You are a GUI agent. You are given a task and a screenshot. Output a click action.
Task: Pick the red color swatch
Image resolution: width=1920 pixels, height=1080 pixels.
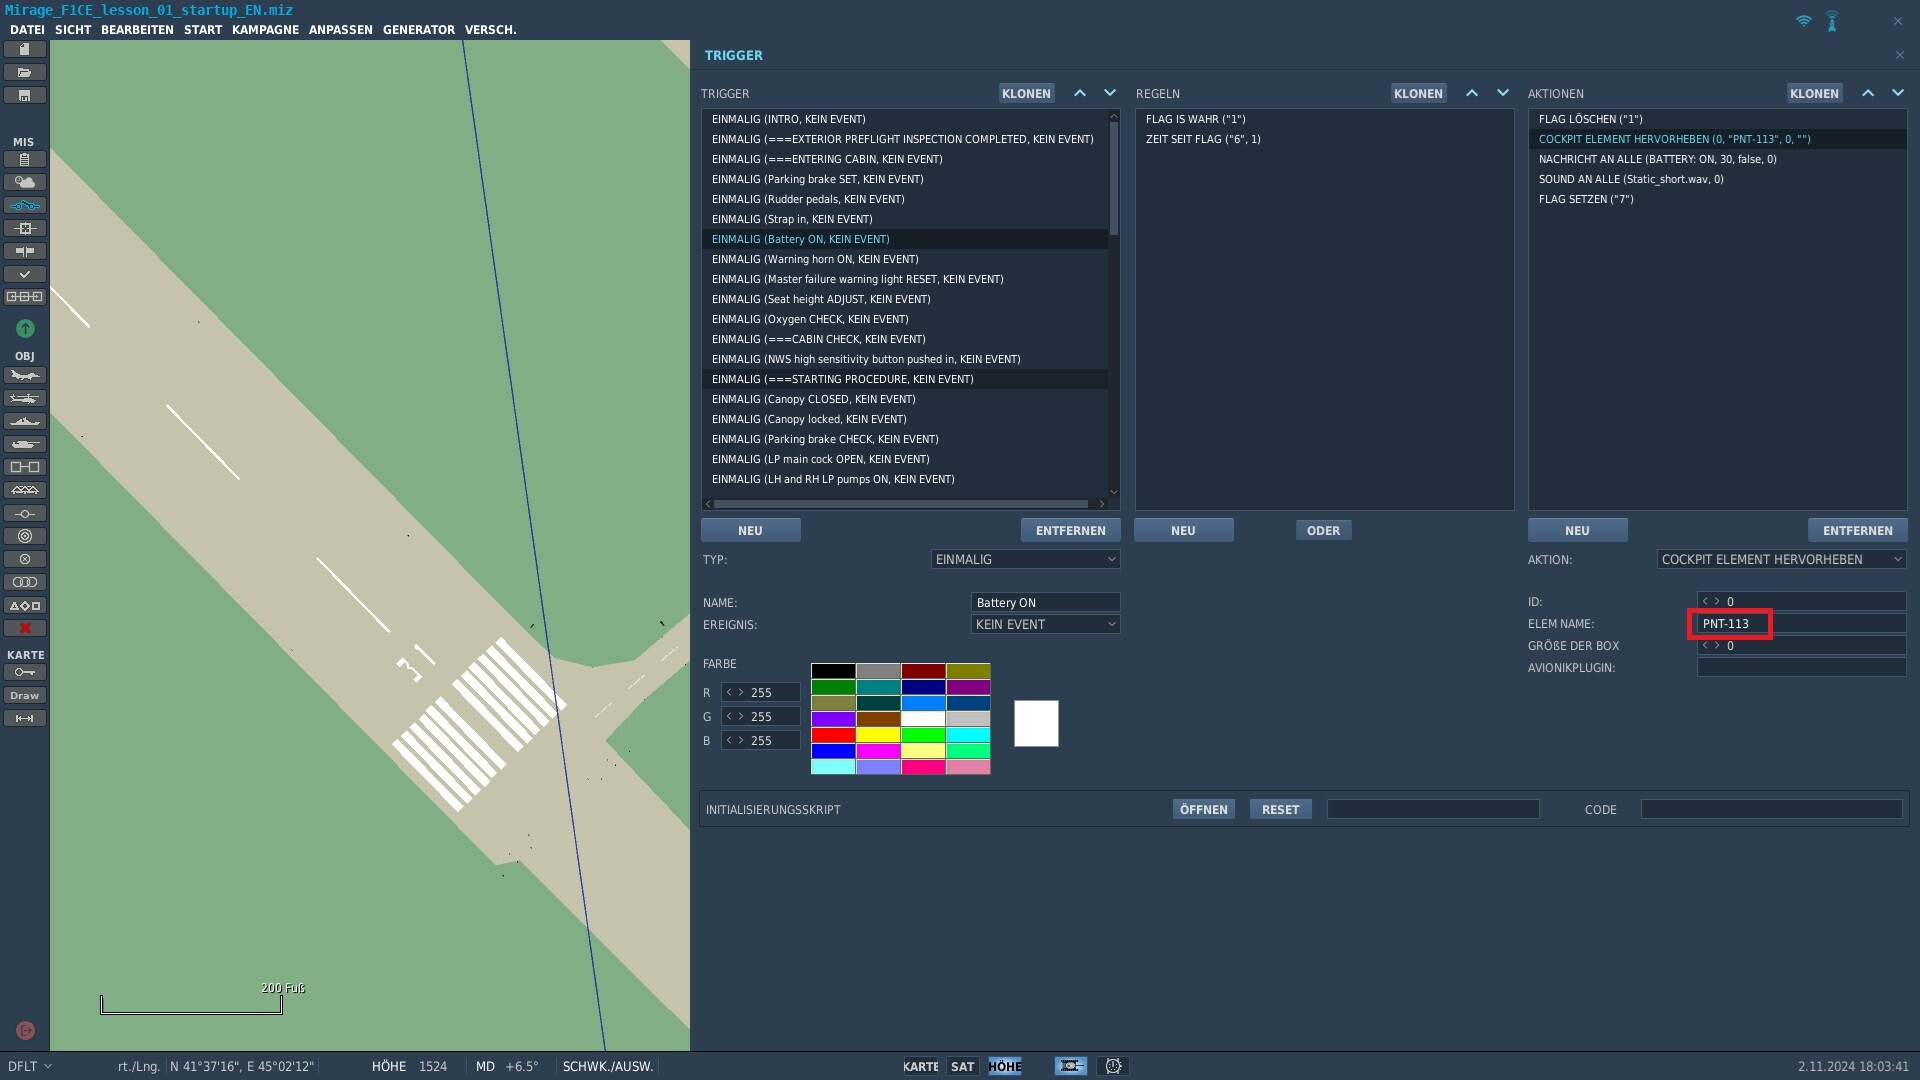click(833, 735)
